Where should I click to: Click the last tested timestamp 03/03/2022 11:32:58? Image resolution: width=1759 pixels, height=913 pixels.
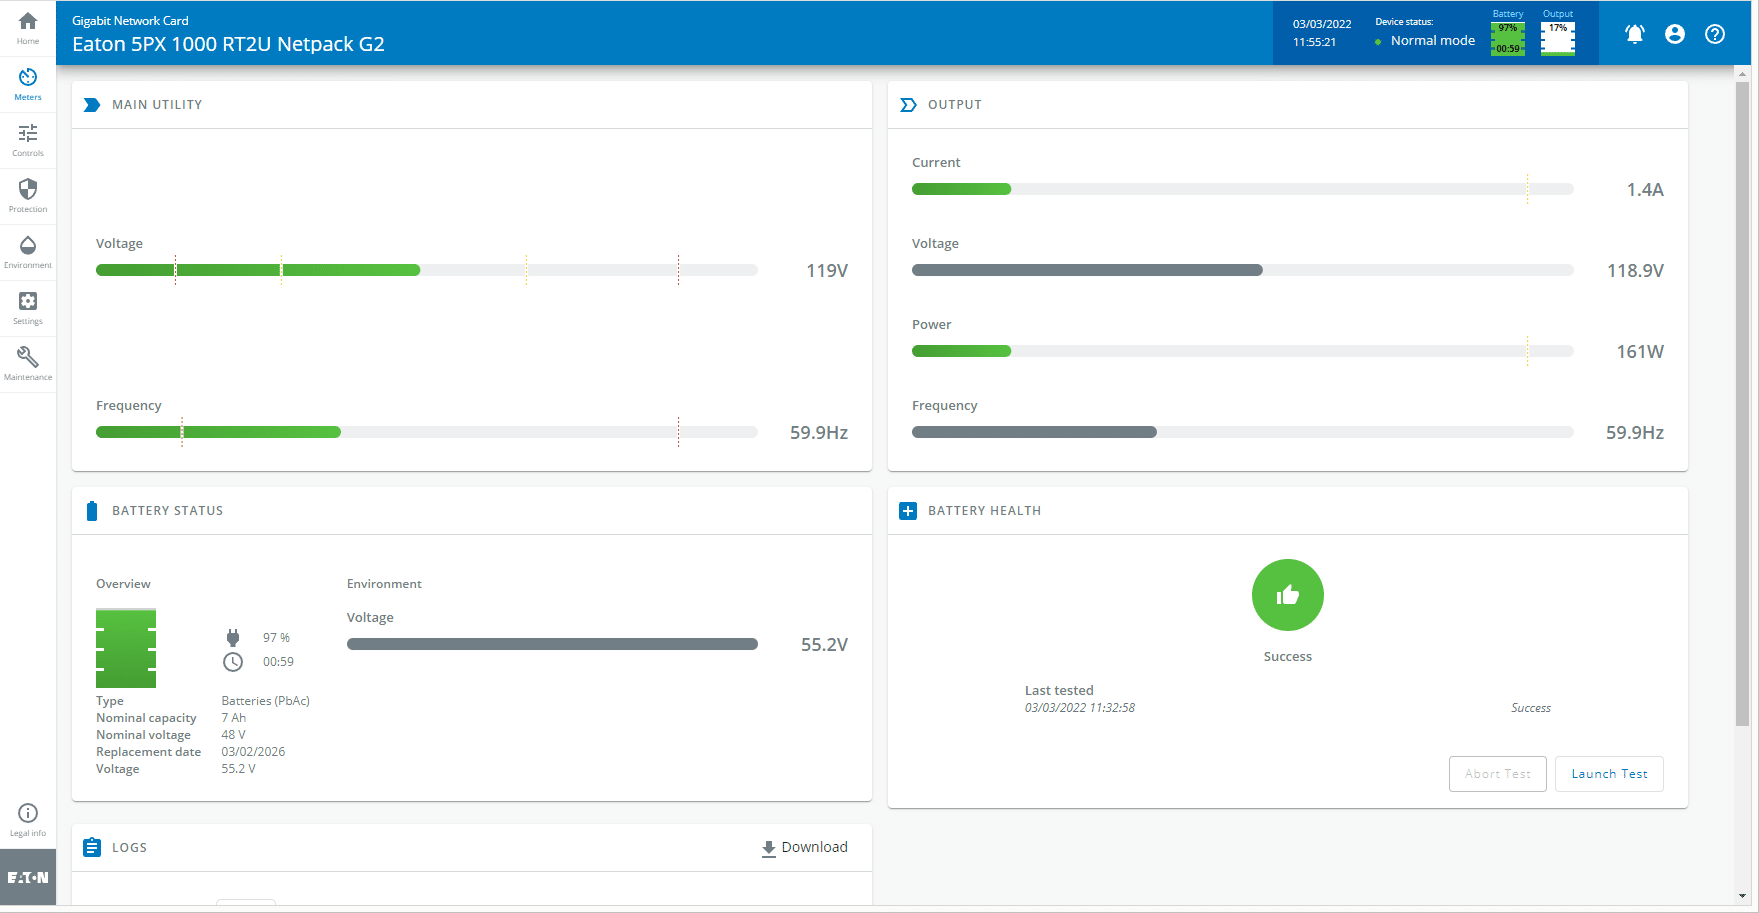coord(1080,708)
